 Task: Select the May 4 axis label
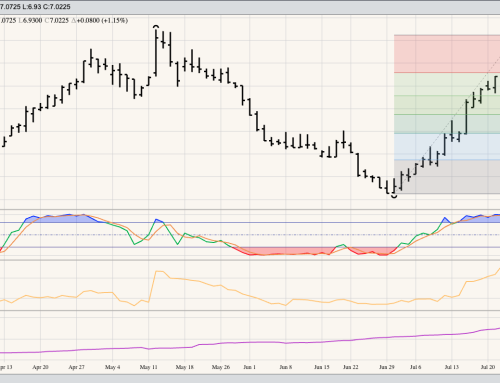112,367
